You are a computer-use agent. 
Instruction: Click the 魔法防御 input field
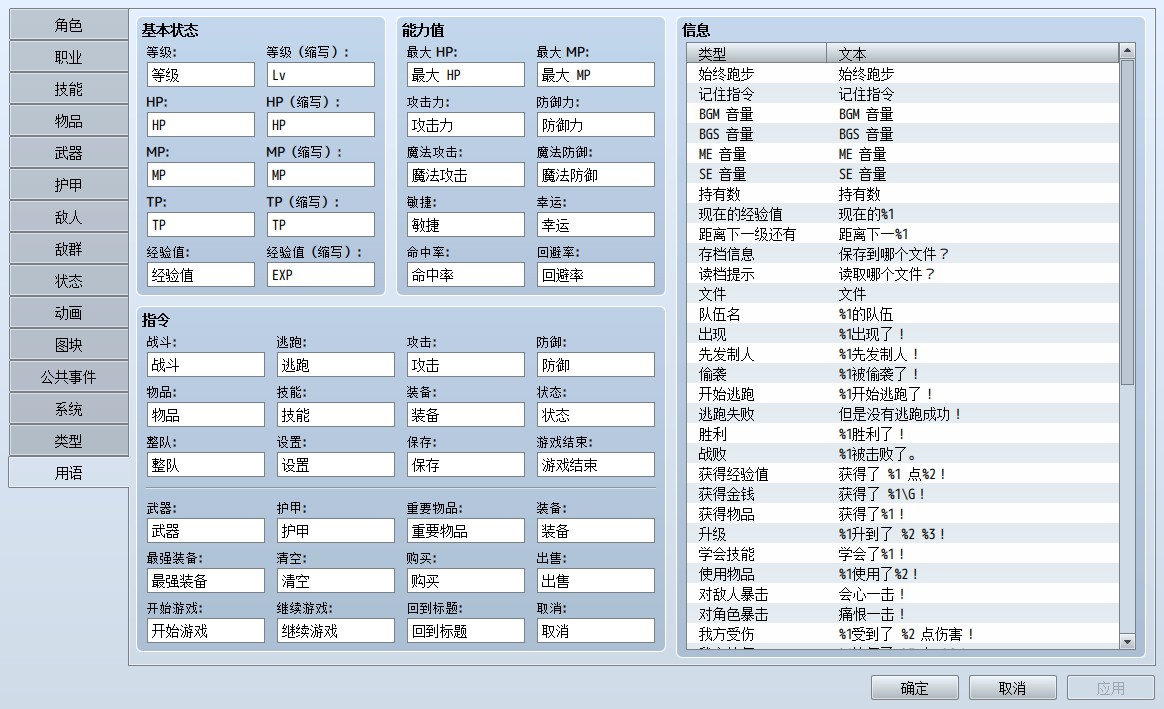[596, 175]
